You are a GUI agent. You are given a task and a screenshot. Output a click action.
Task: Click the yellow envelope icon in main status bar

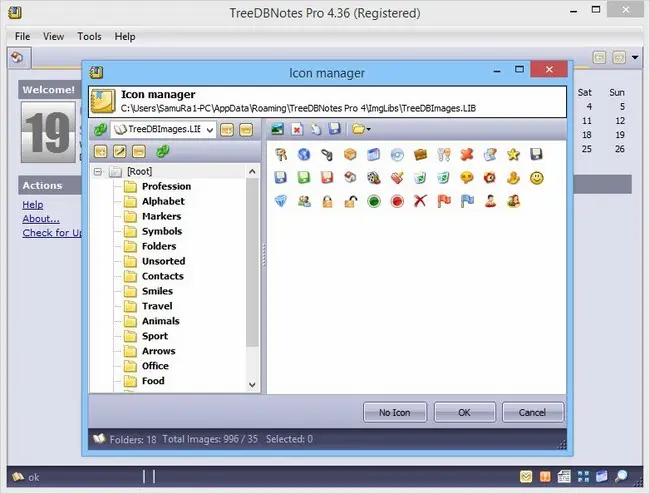click(x=526, y=477)
